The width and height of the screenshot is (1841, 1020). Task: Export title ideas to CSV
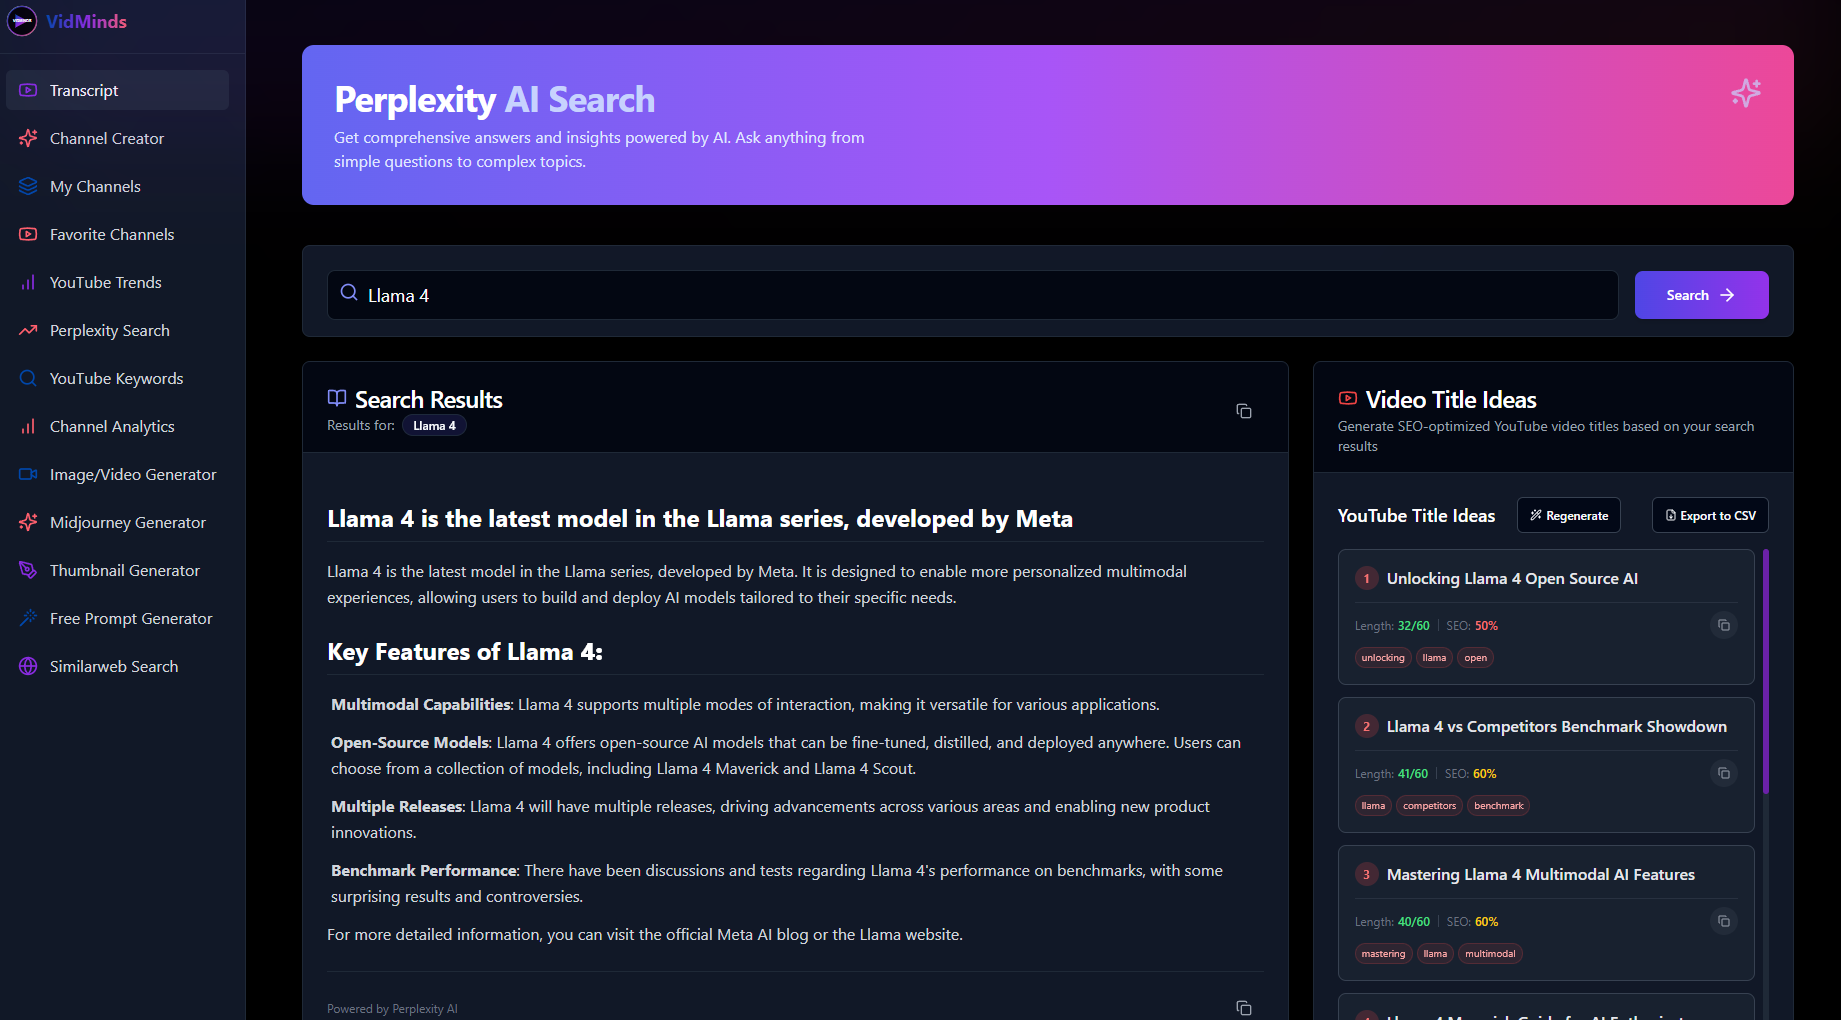1710,515
